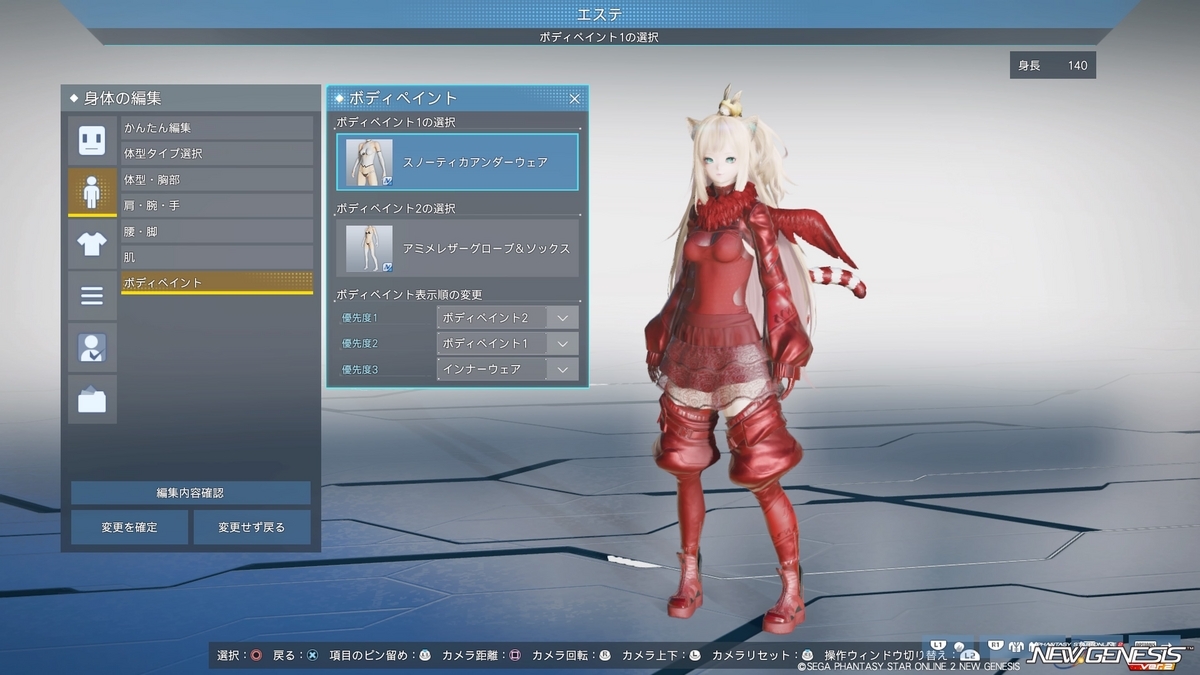This screenshot has height=675, width=1200.
Task: Open the 体型・胸部 menu item
Action: coord(217,180)
